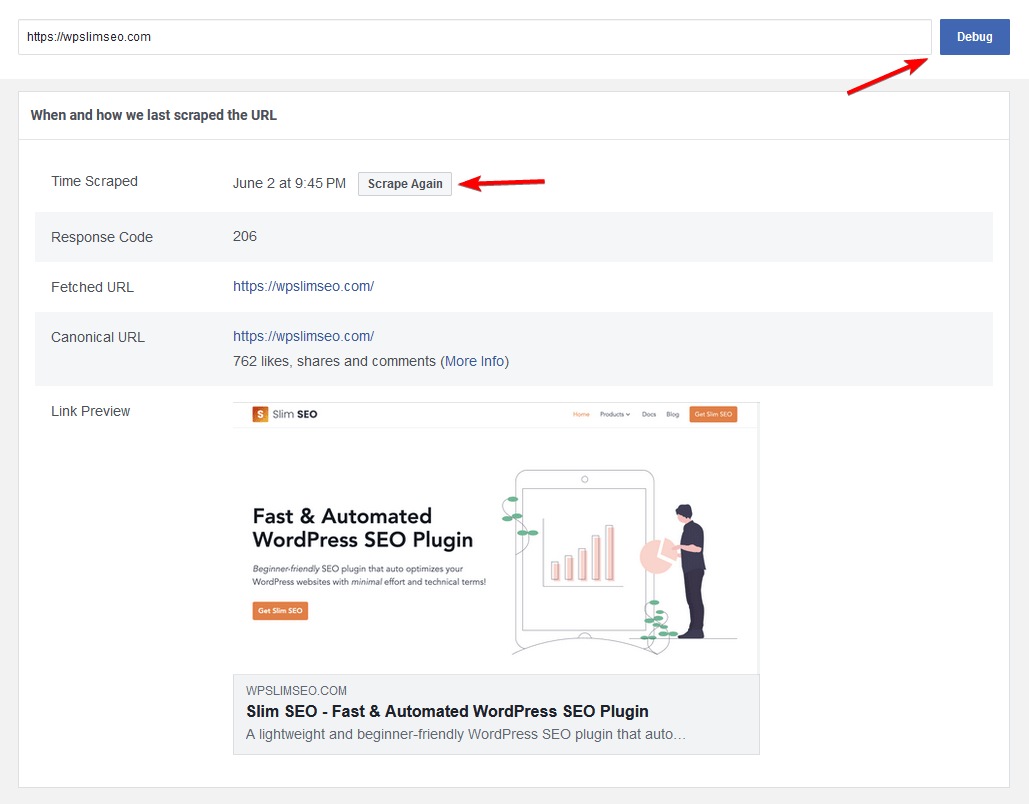Click the orange Get Slim SEO header button

pyautogui.click(x=713, y=414)
